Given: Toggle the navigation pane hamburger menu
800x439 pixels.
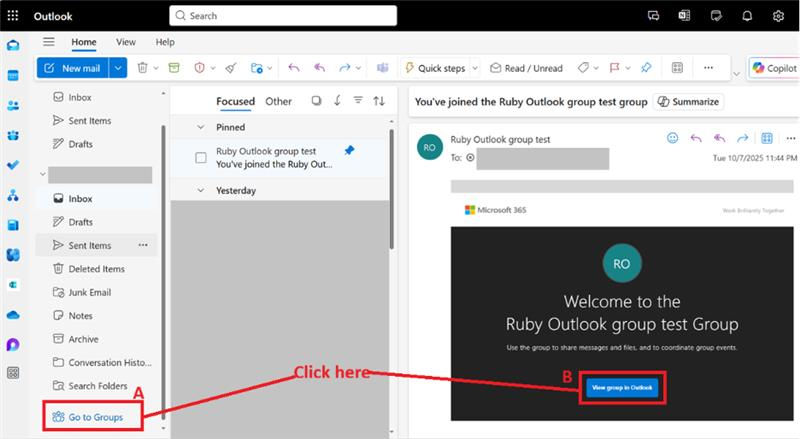Looking at the screenshot, I should tap(49, 42).
